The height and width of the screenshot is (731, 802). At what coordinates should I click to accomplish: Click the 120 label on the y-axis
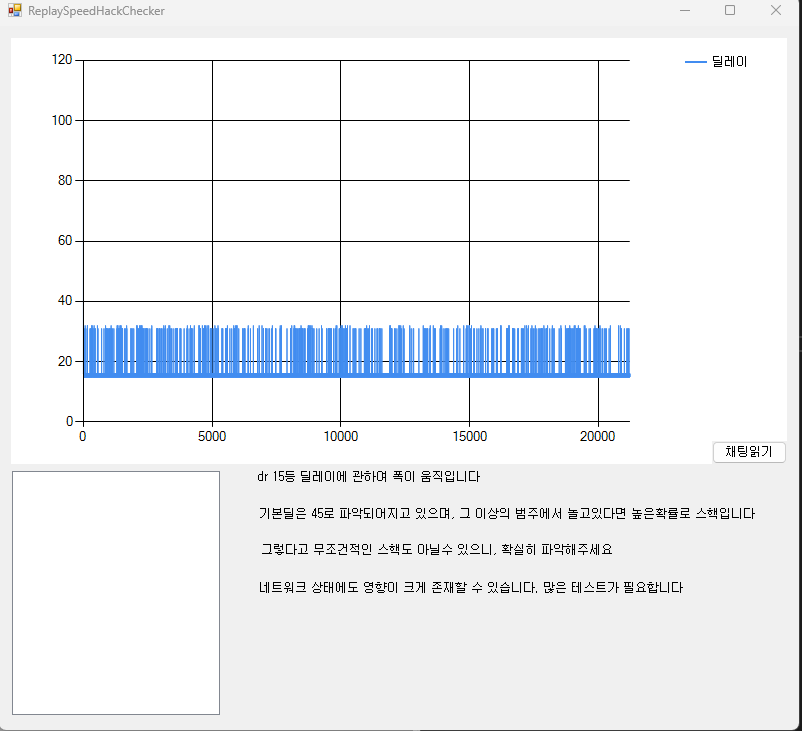tap(62, 60)
